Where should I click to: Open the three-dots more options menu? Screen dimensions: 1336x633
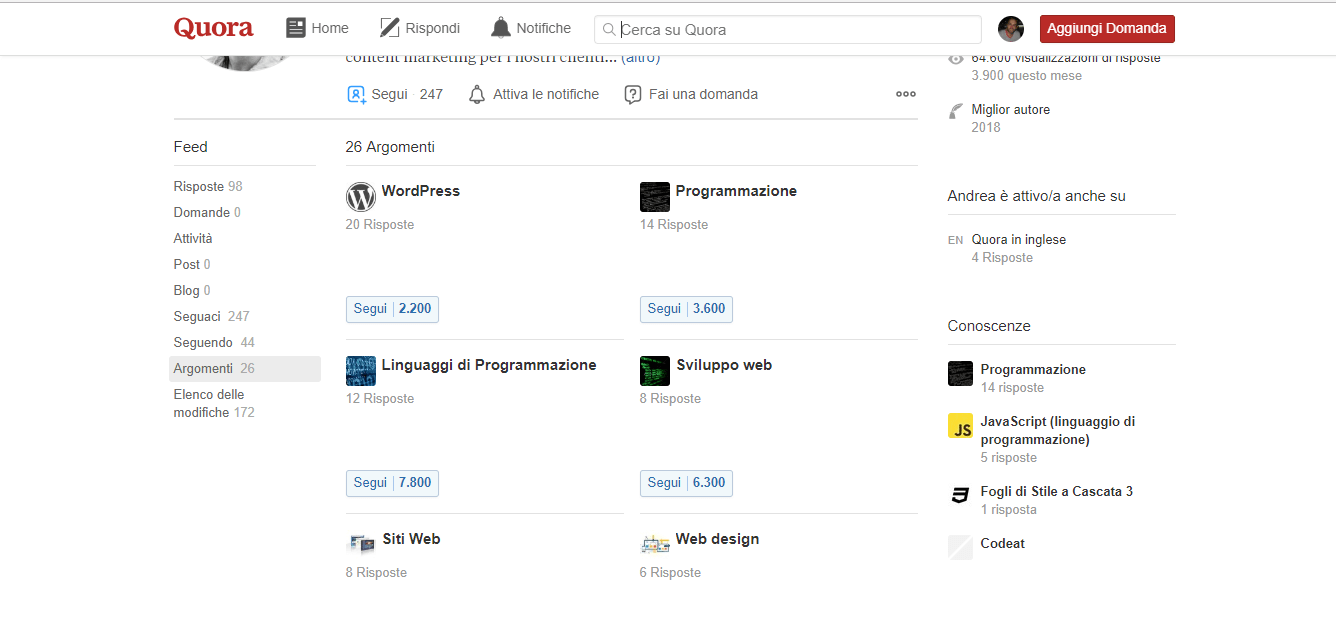[x=906, y=94]
